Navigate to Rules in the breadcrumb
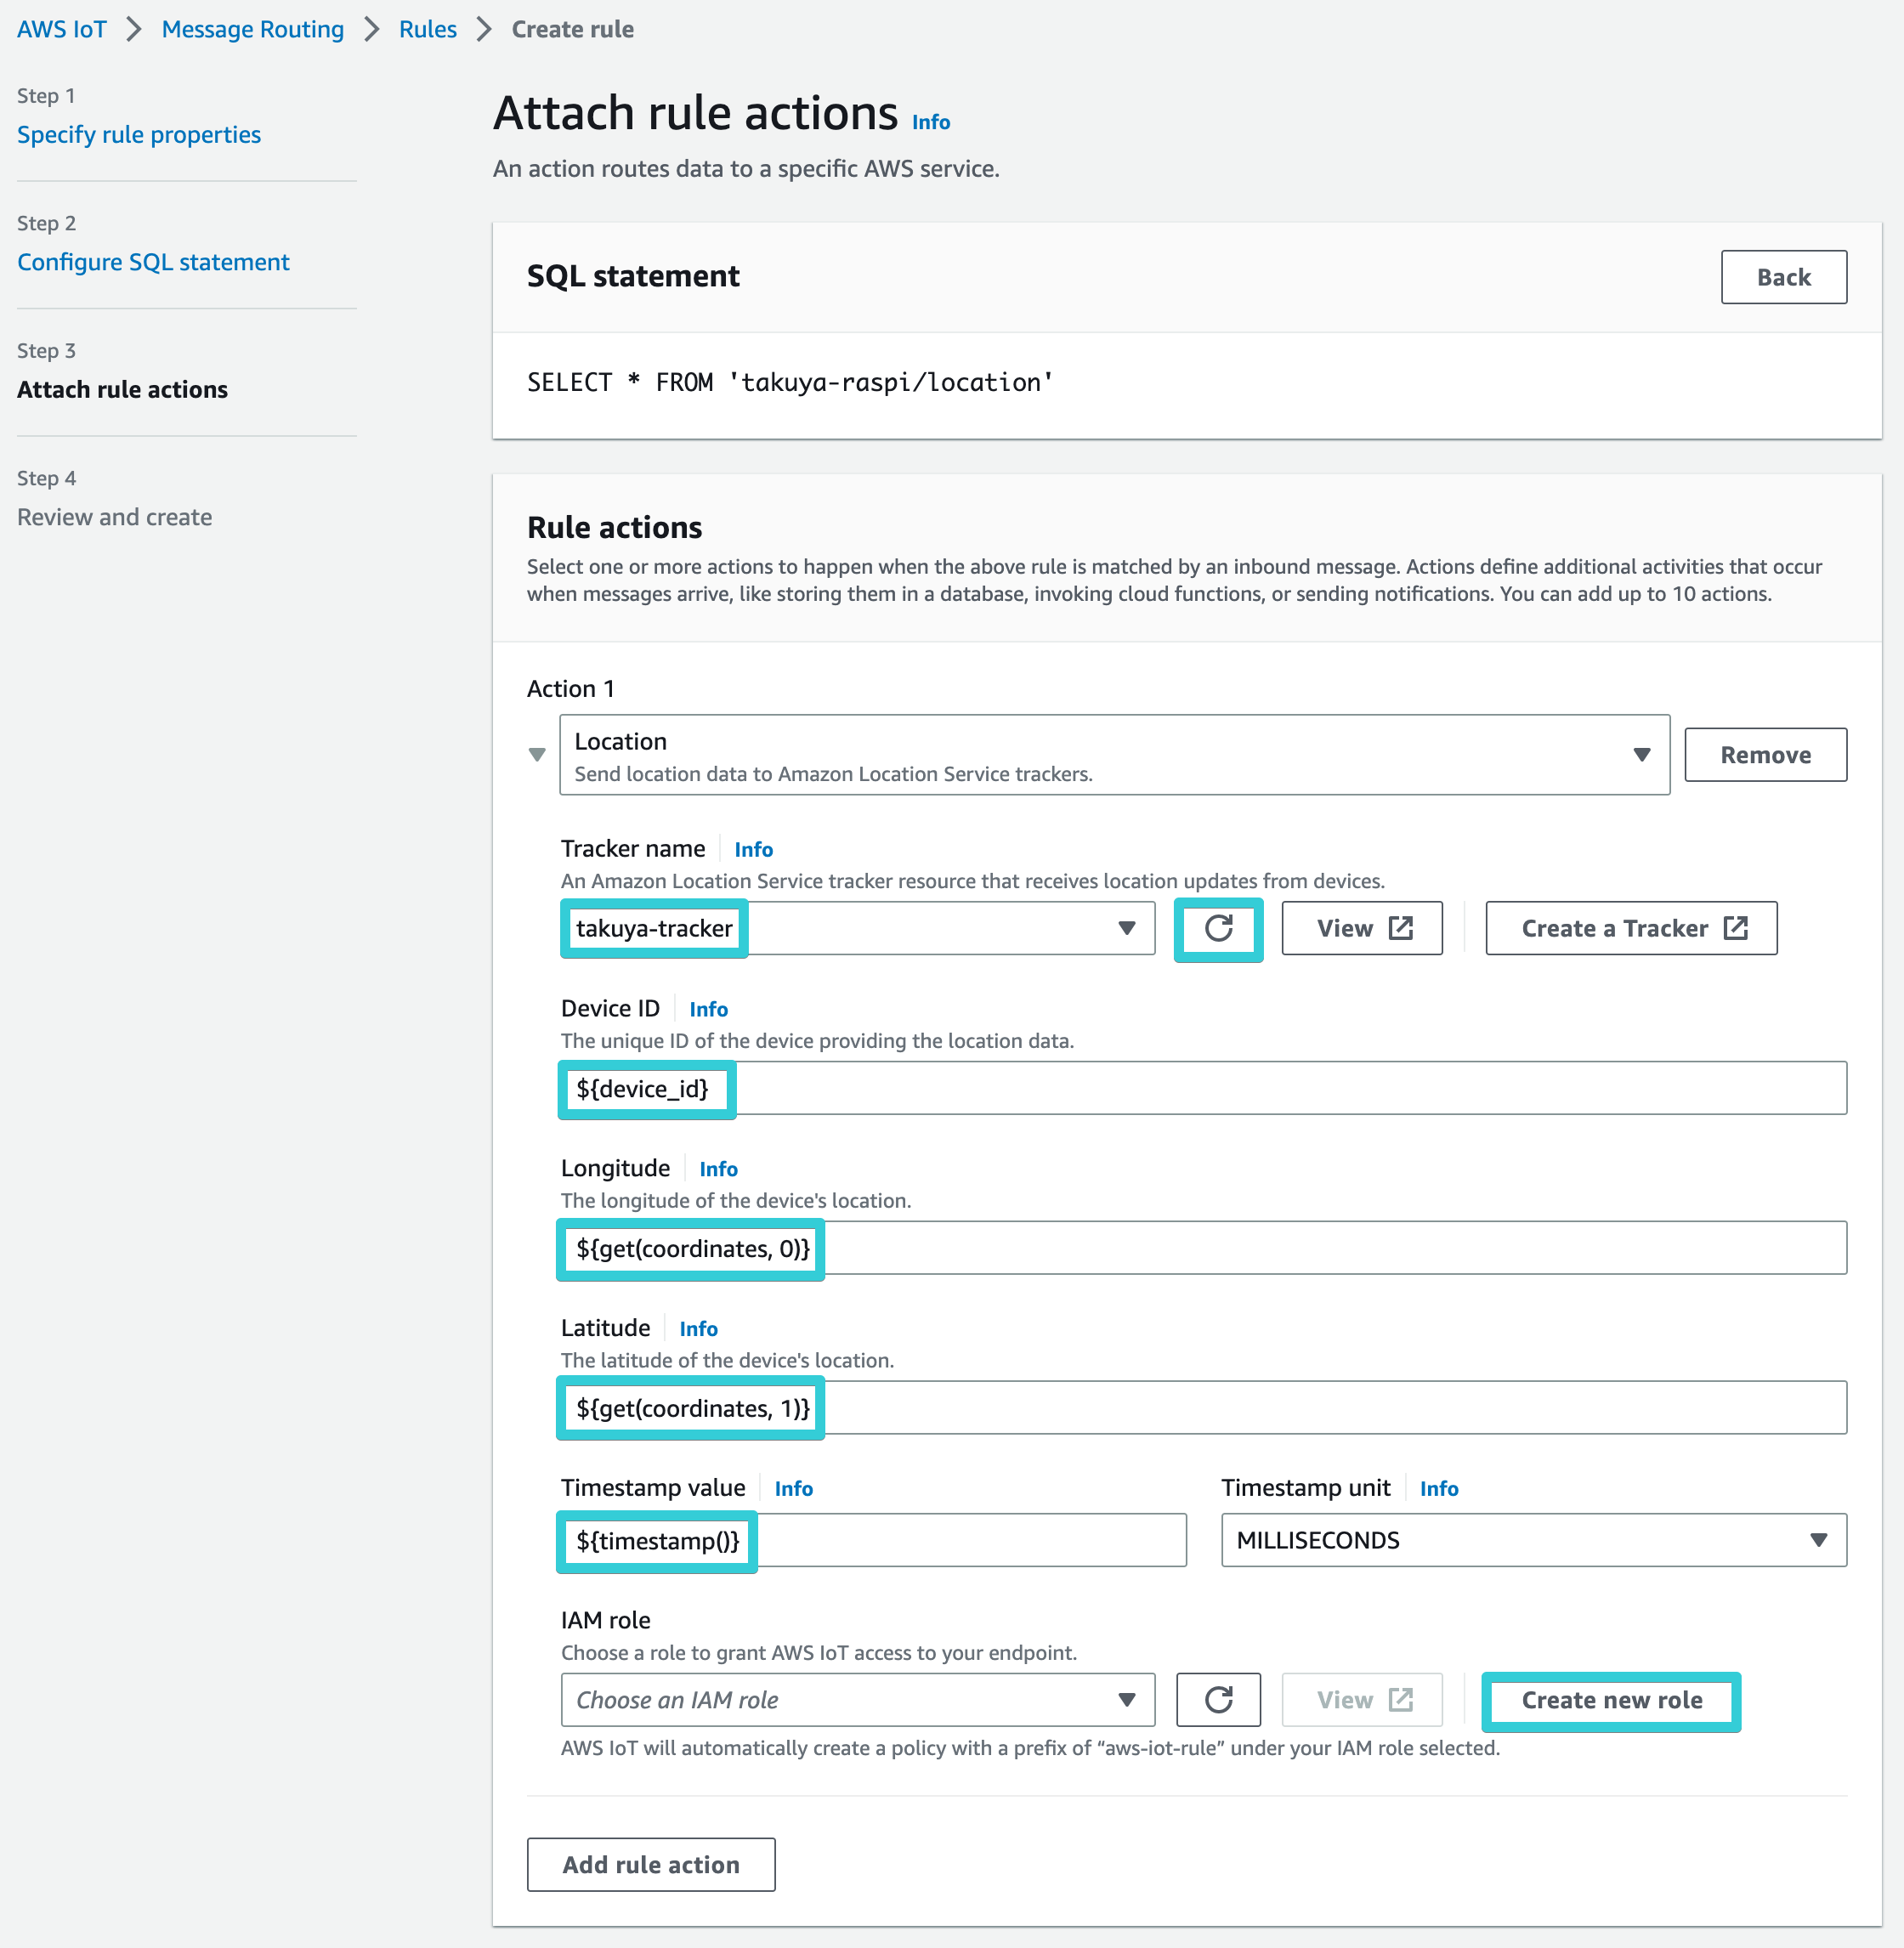 [x=427, y=29]
